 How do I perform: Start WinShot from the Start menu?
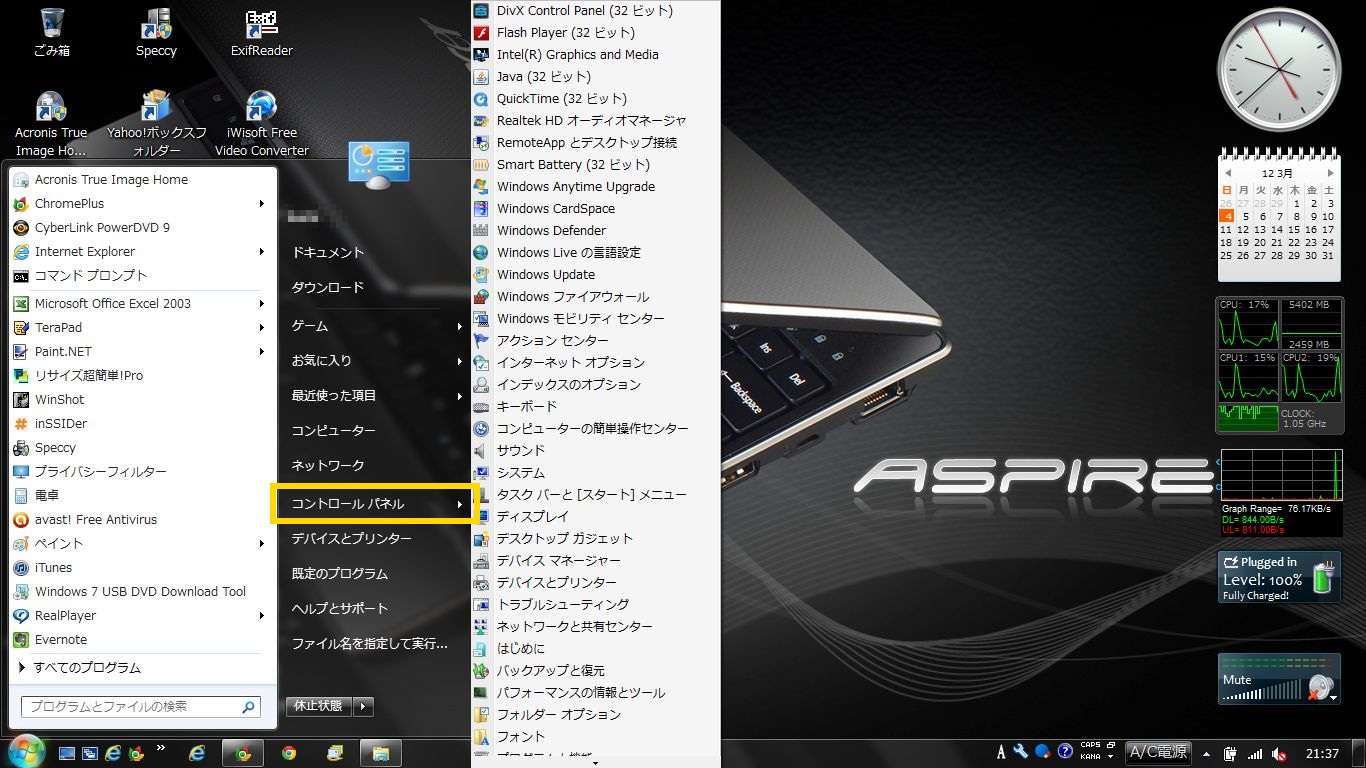(x=142, y=399)
